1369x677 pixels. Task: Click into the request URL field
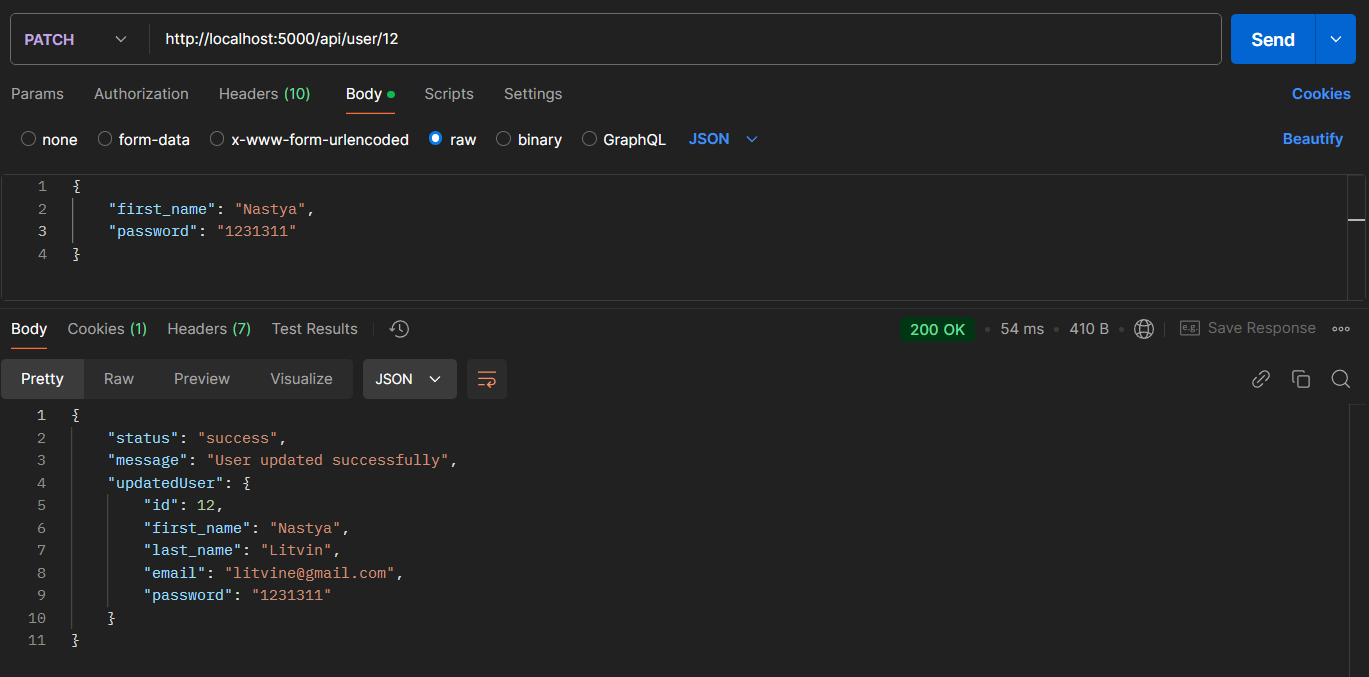685,39
